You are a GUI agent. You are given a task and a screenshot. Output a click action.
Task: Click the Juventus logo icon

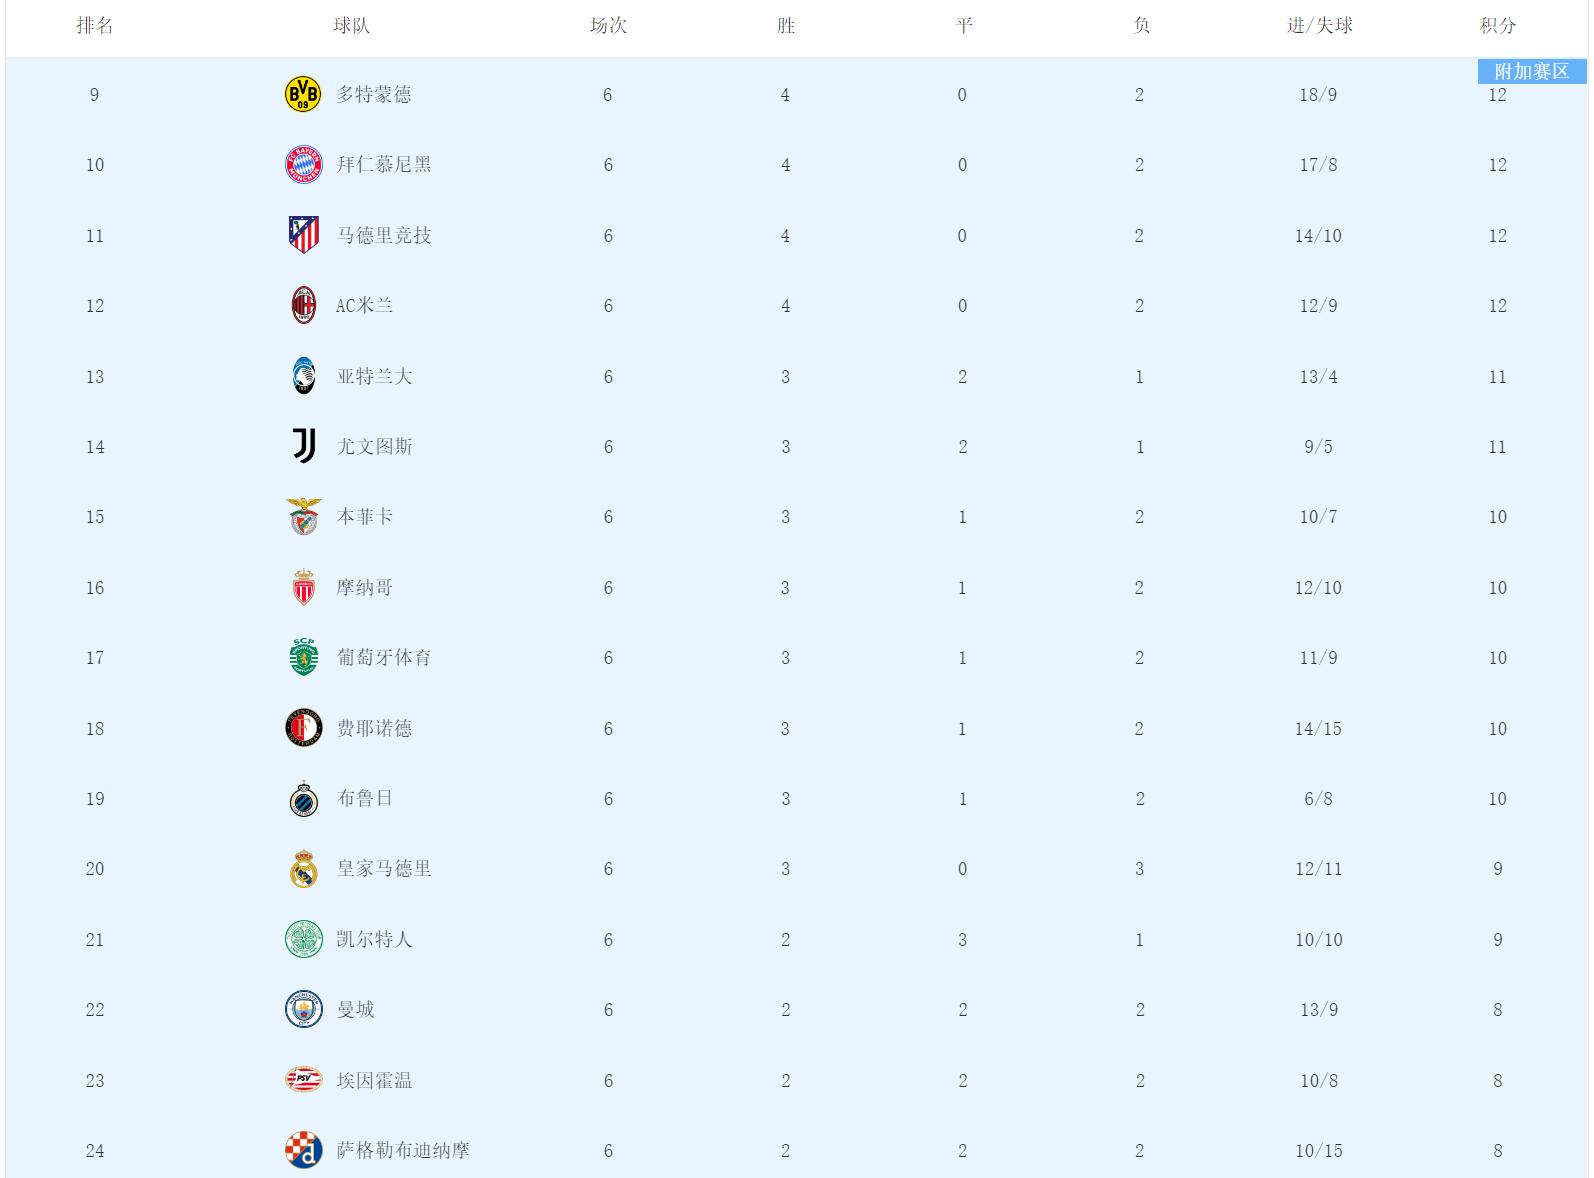[x=303, y=446]
